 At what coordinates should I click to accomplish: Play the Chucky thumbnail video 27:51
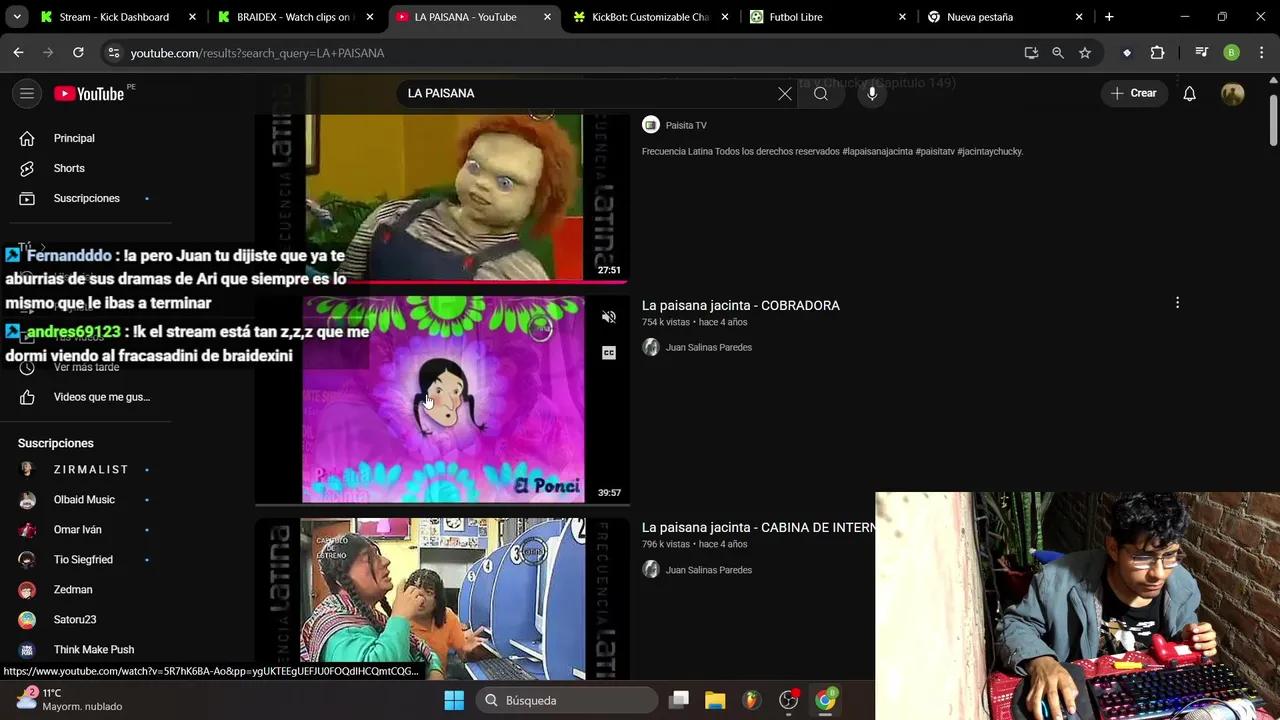[442, 197]
